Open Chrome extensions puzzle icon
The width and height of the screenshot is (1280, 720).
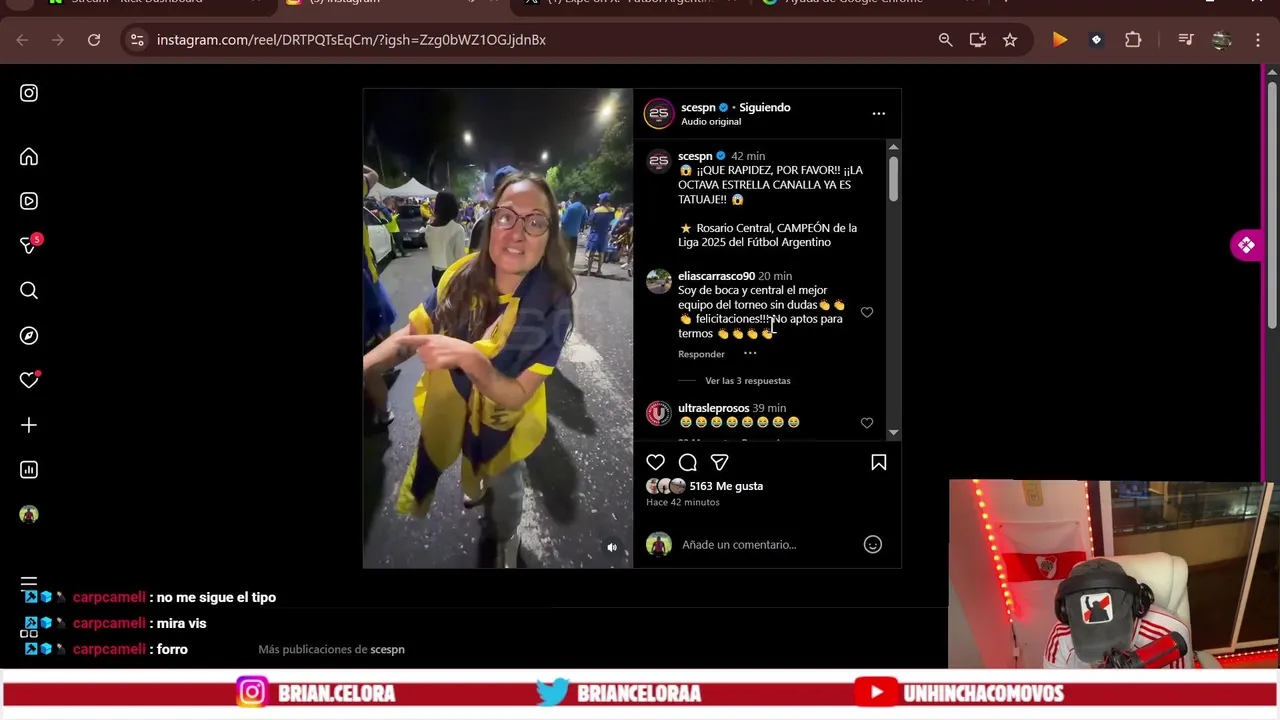pos(1133,40)
